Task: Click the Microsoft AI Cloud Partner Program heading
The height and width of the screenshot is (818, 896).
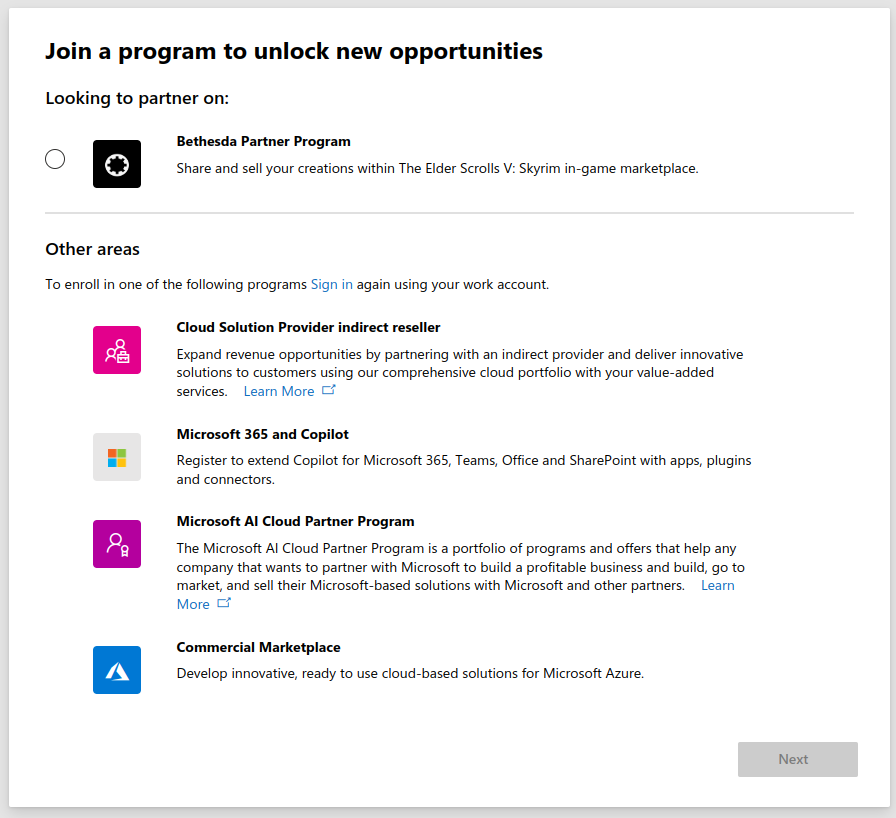Action: point(295,522)
